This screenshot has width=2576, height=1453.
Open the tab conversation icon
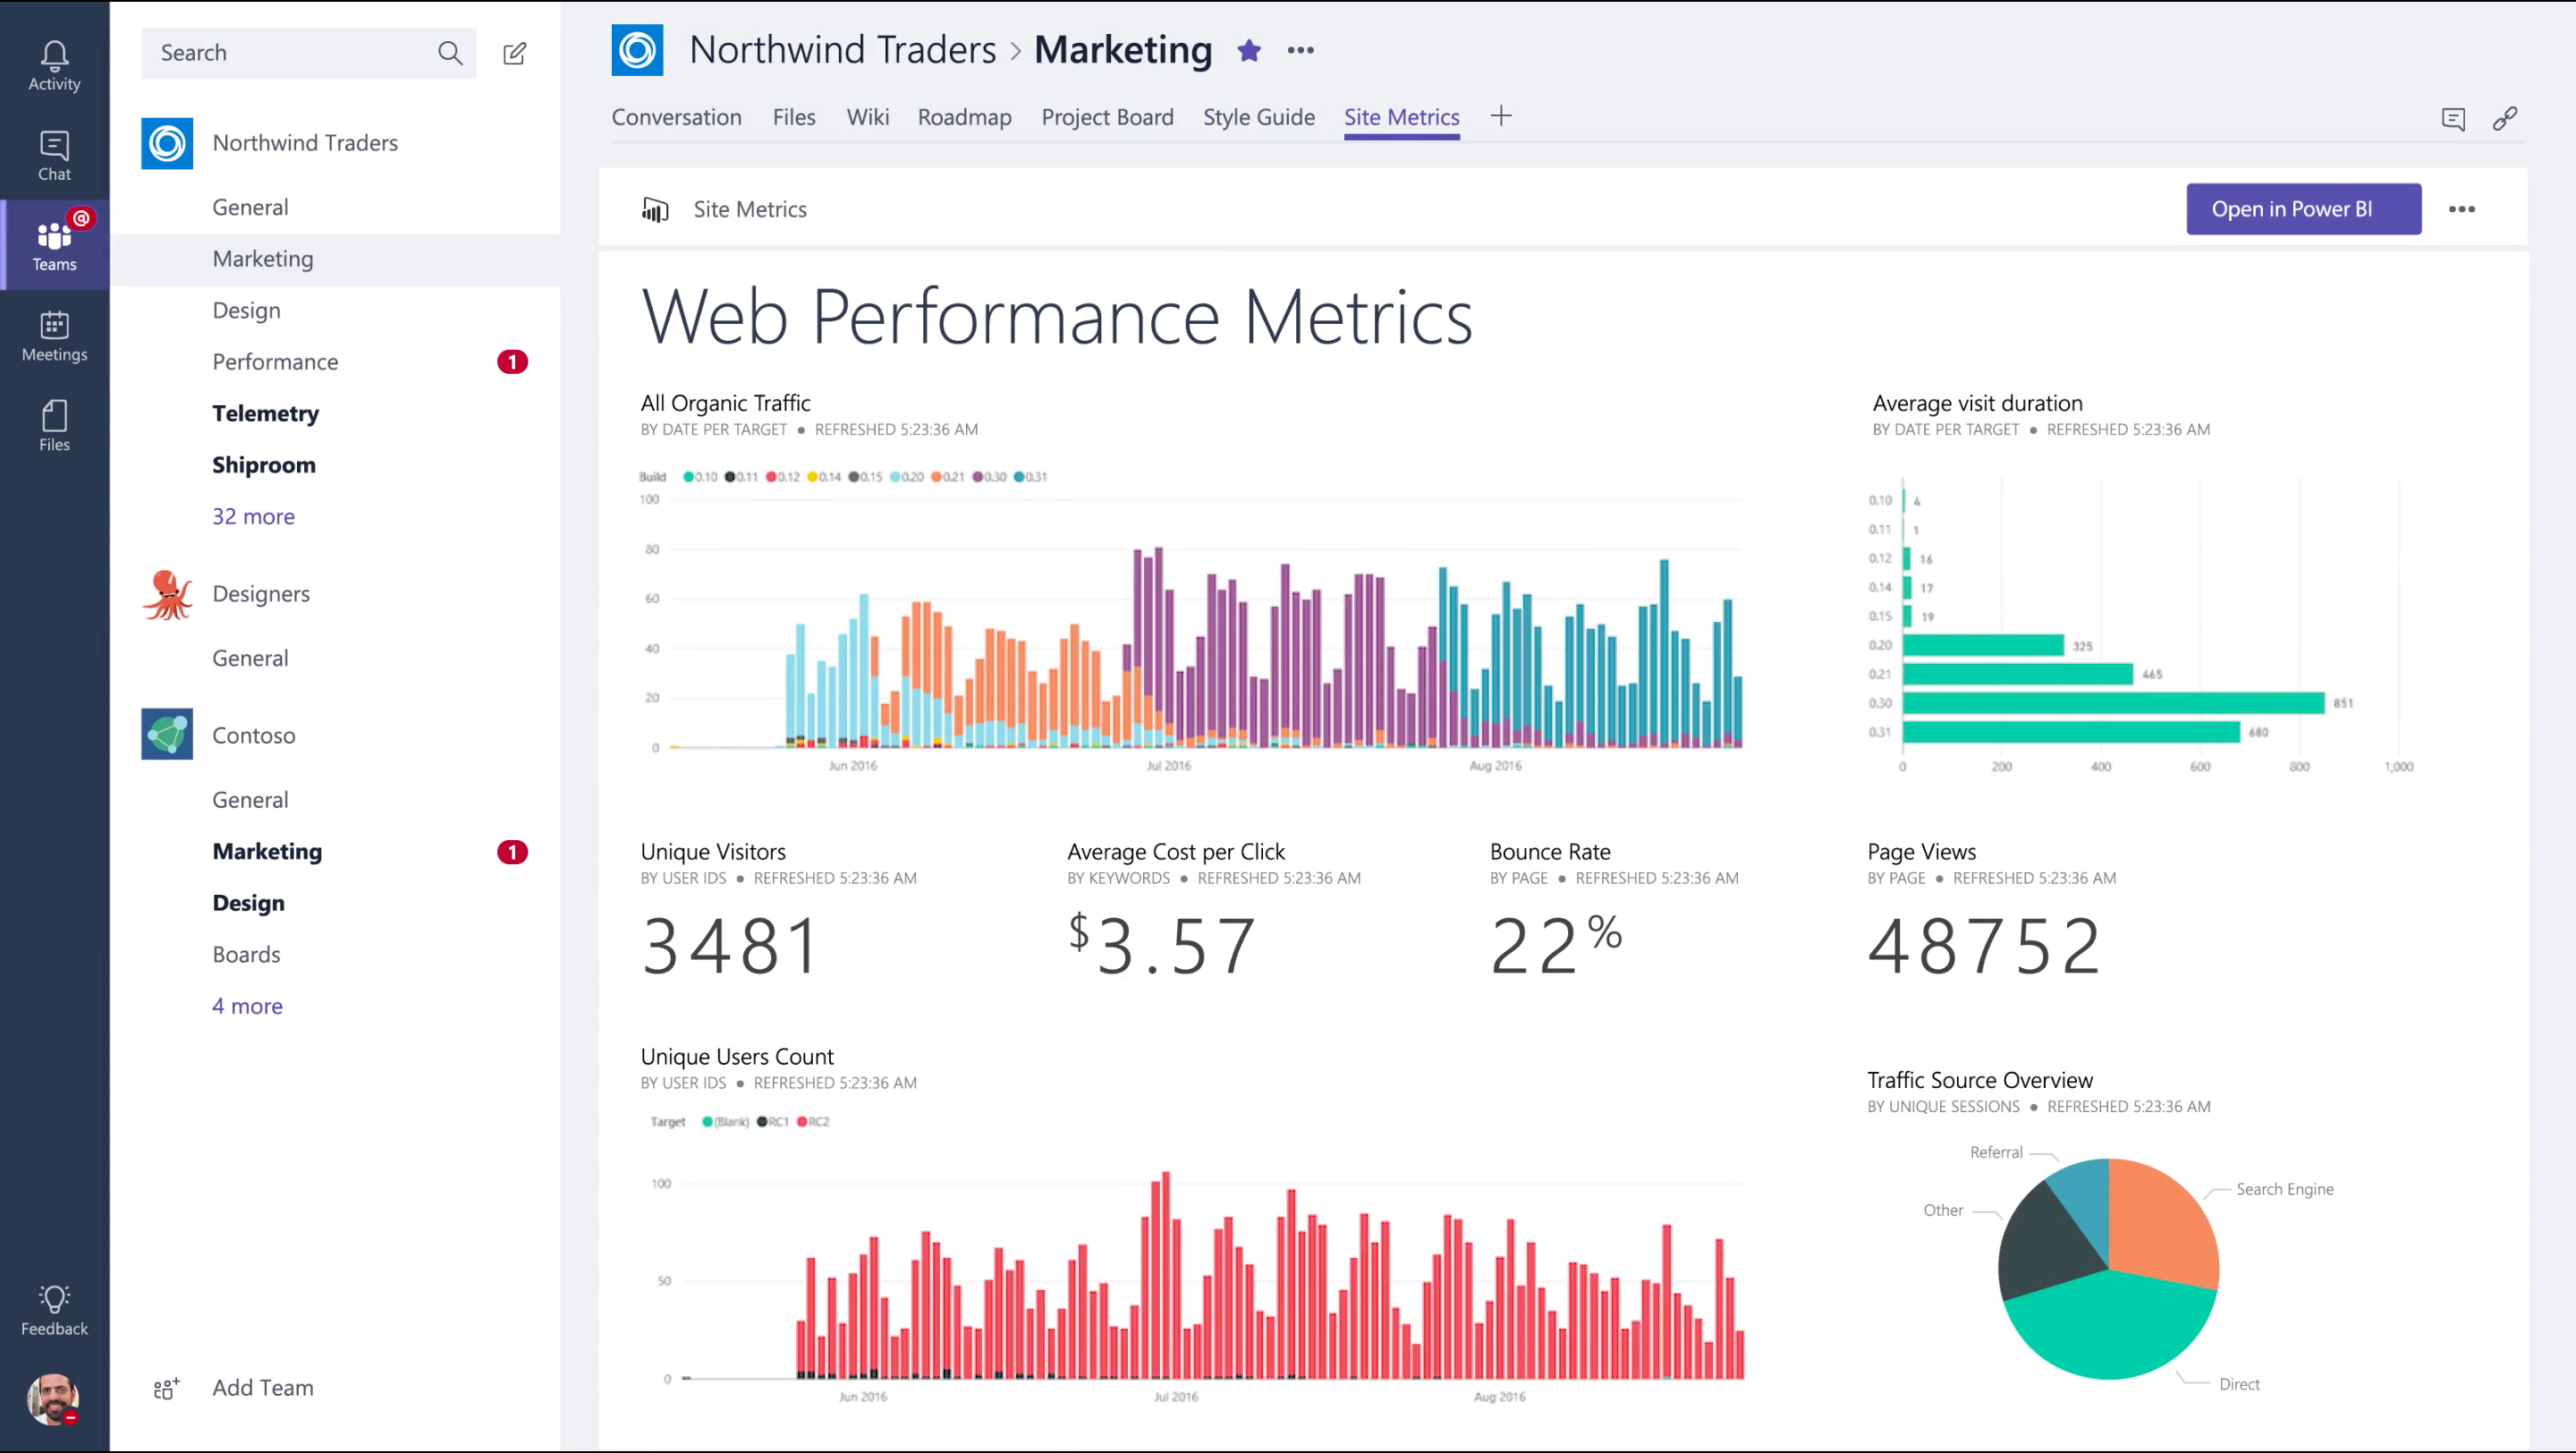click(x=2453, y=119)
